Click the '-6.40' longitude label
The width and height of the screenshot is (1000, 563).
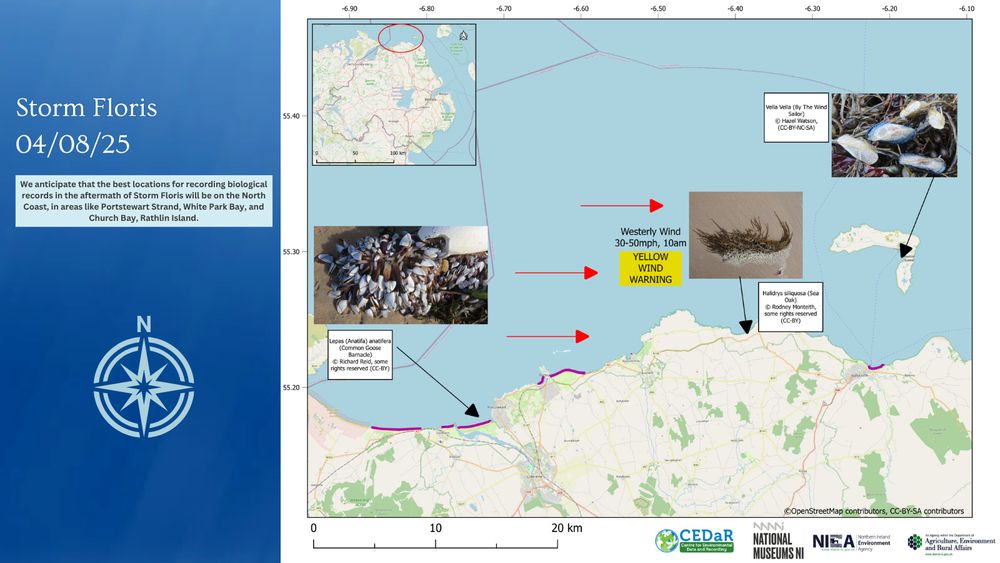coord(735,9)
